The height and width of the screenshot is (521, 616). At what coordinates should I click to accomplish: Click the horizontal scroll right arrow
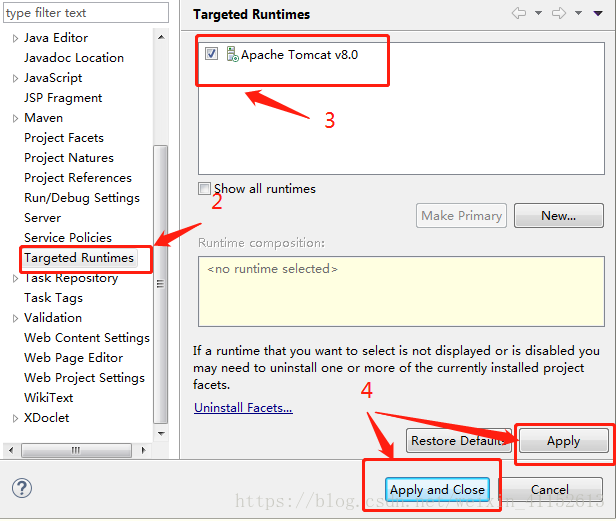click(143, 450)
